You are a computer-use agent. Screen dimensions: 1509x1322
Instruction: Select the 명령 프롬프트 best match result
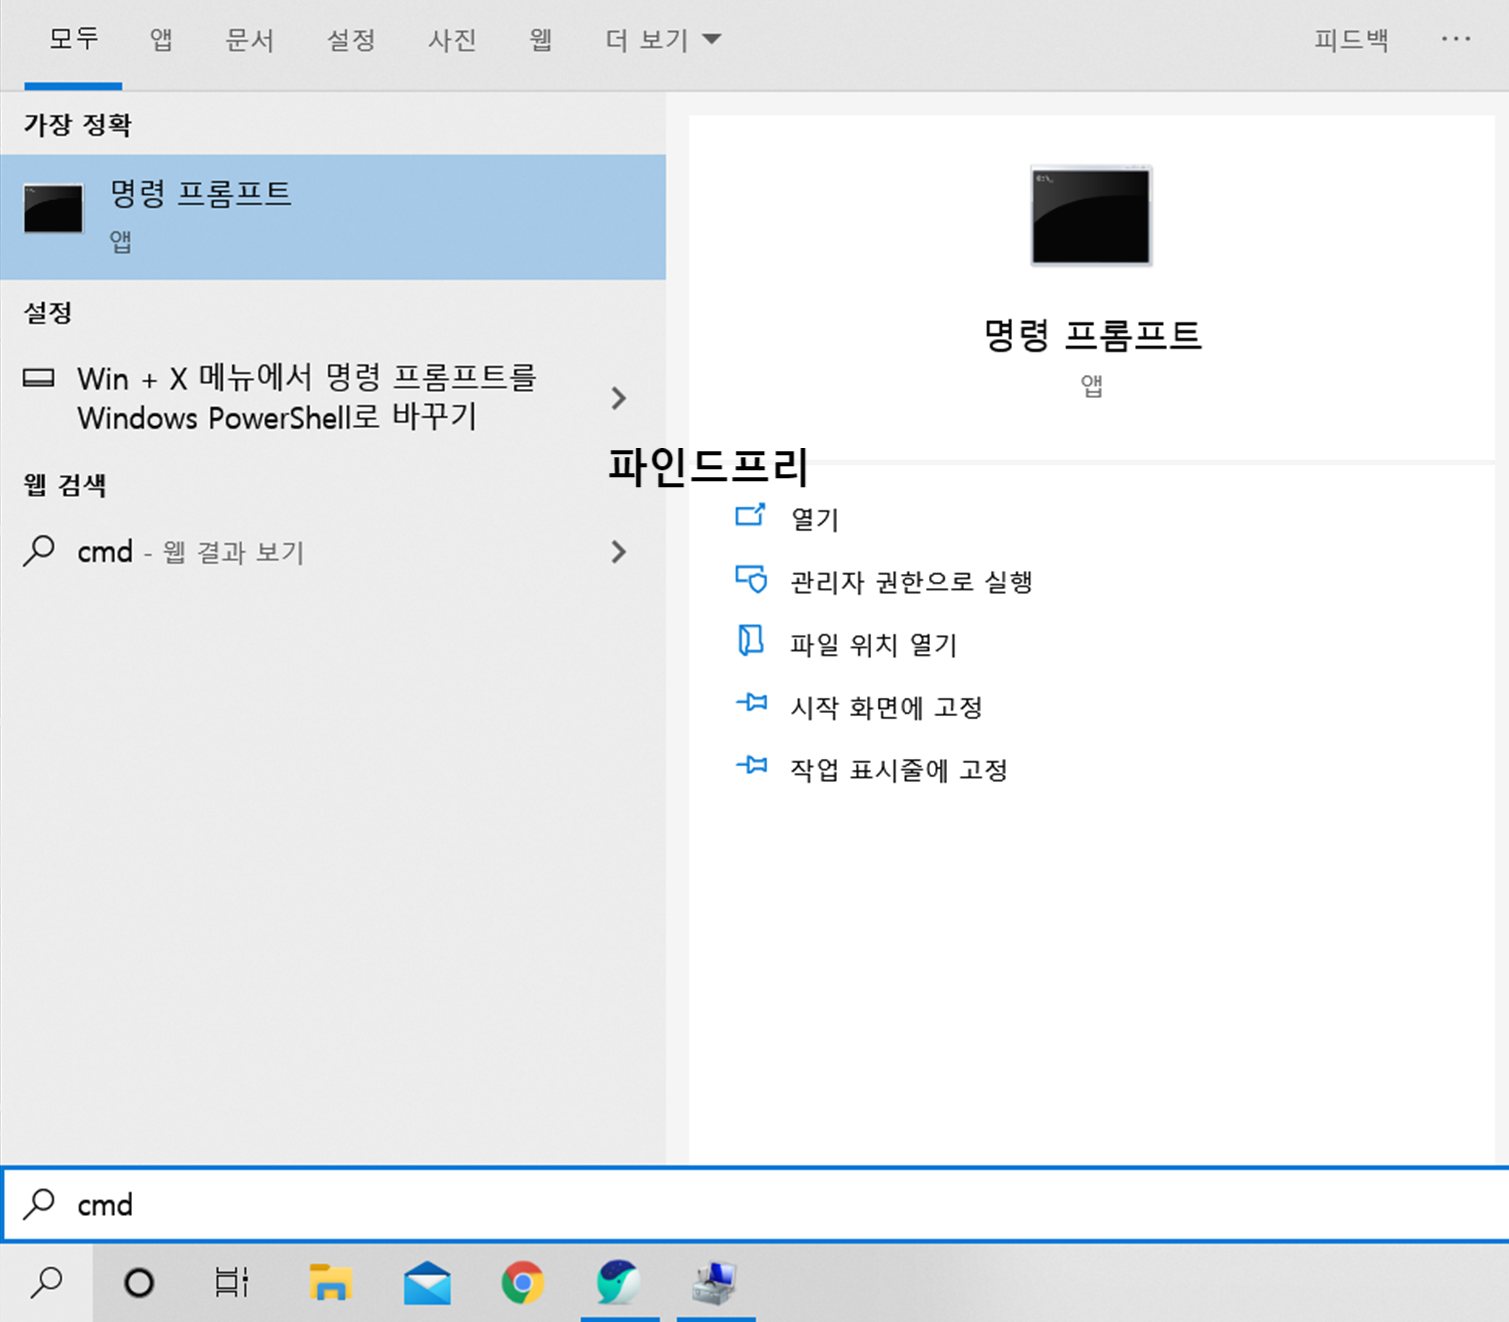[x=333, y=217]
